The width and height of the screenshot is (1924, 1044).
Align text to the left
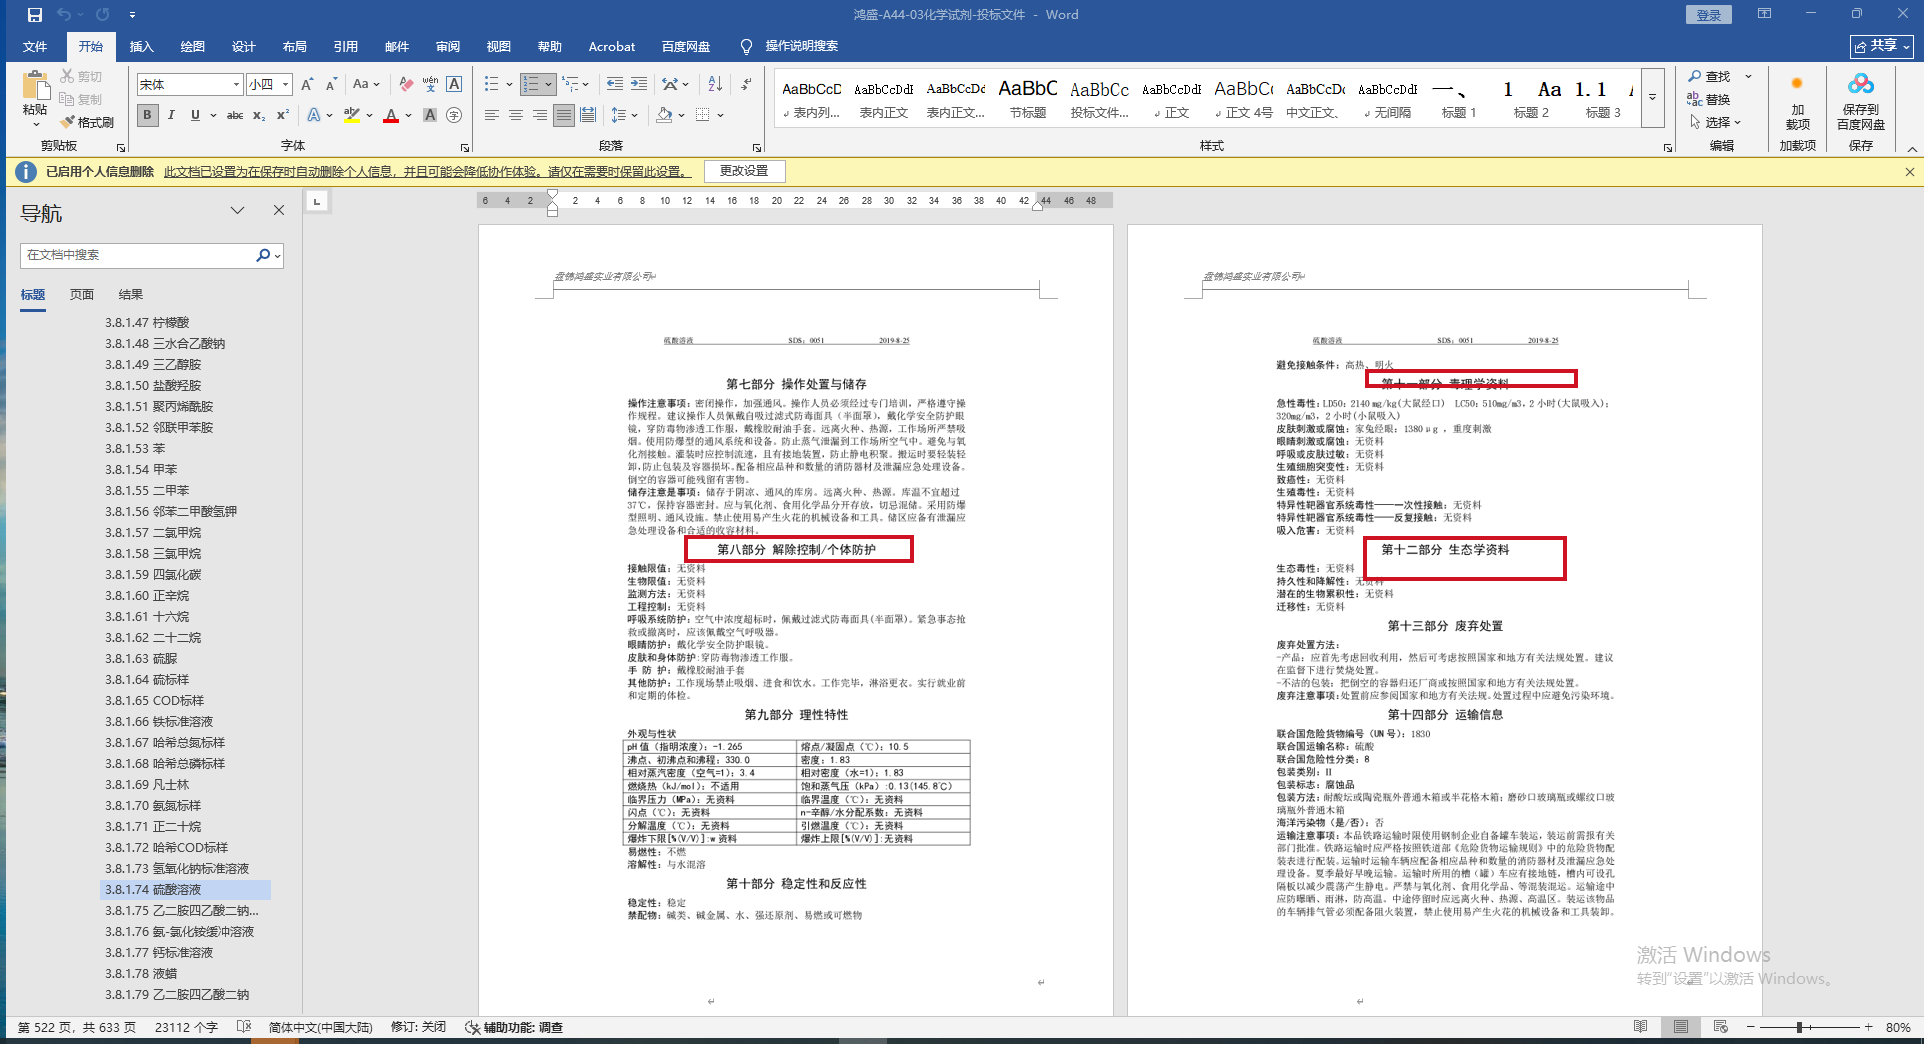491,115
